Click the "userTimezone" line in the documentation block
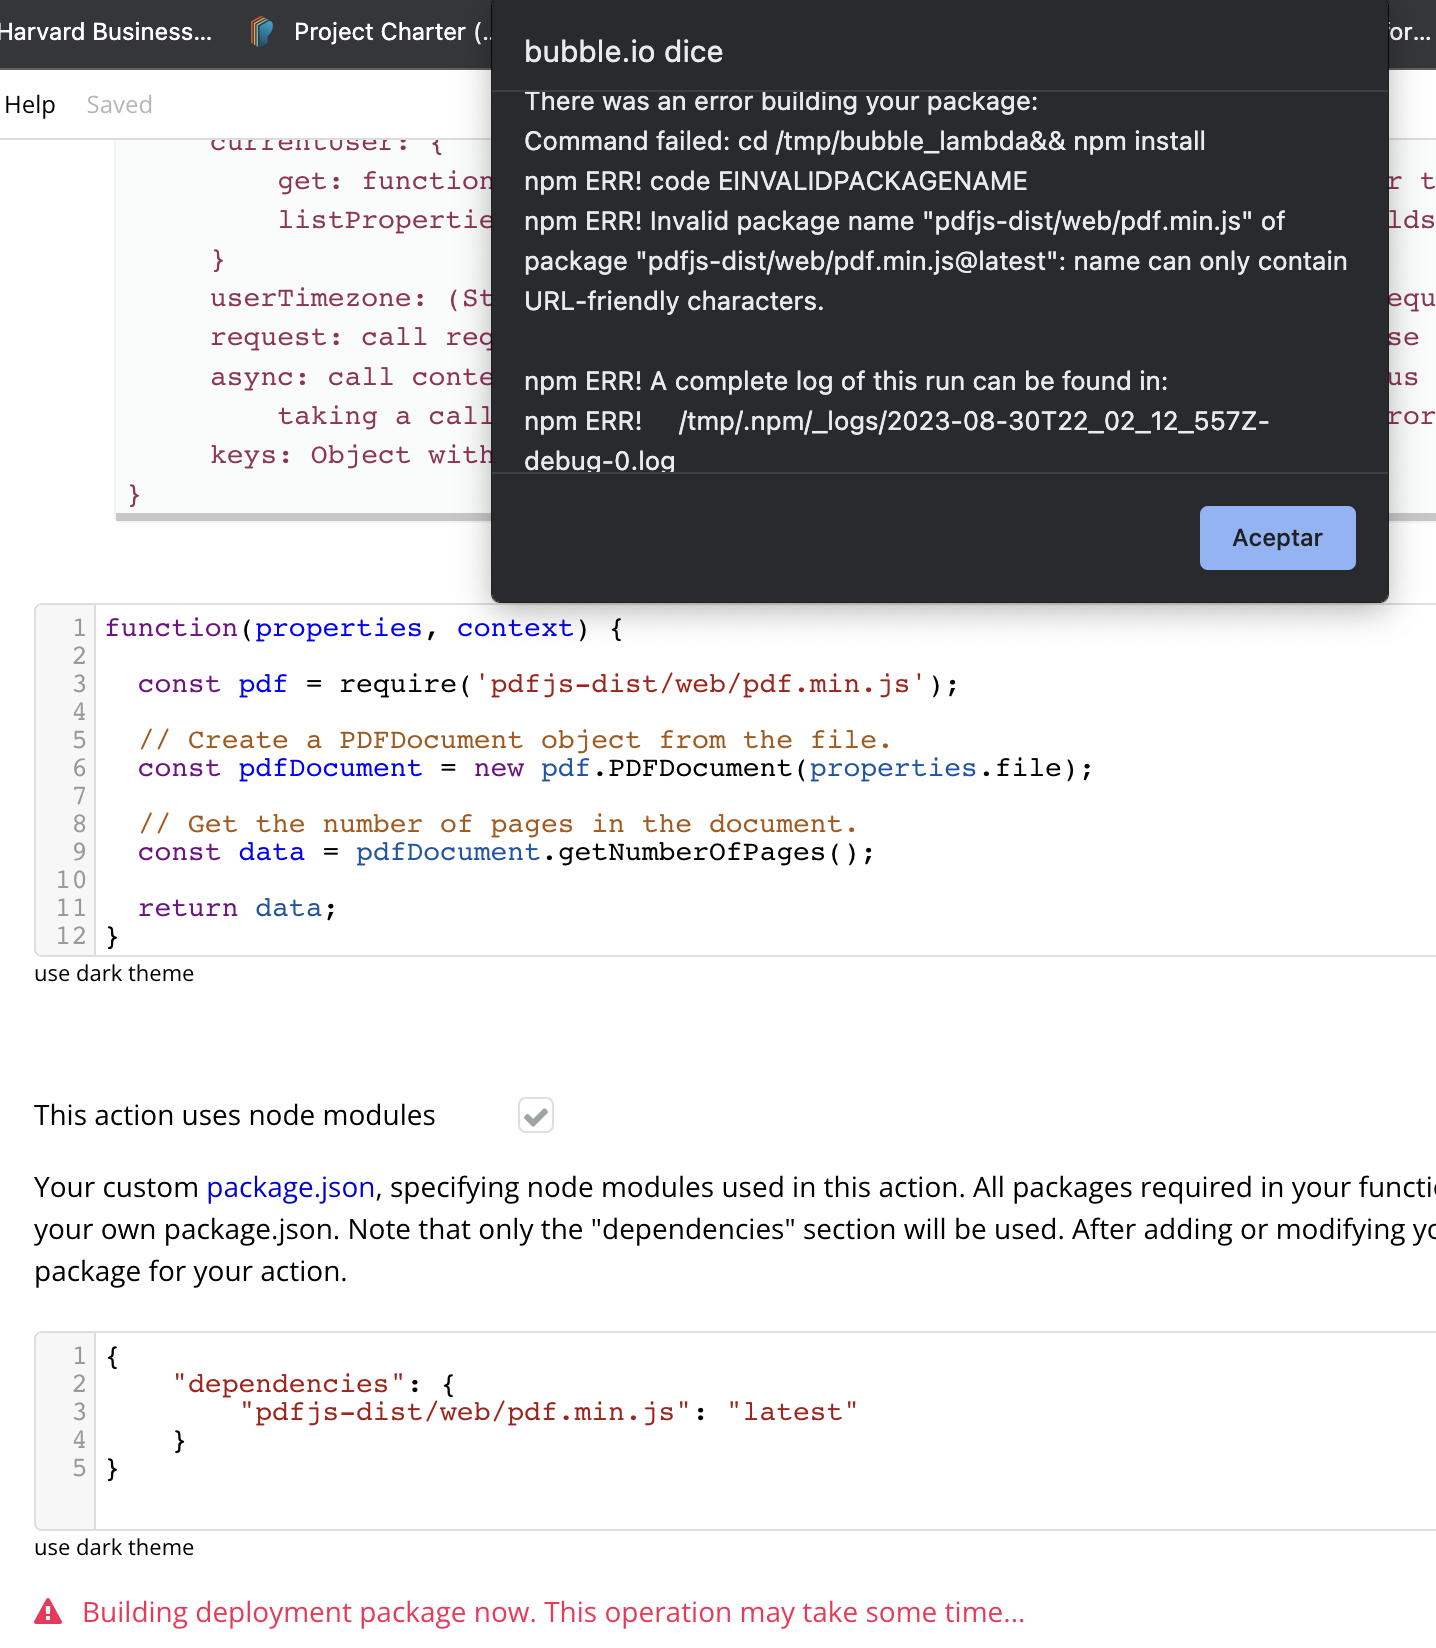The image size is (1436, 1648). [x=351, y=298]
